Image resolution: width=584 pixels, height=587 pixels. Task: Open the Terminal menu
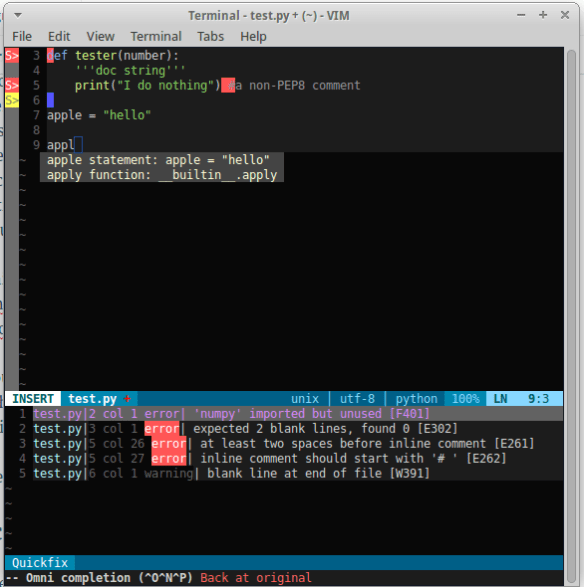(x=156, y=36)
